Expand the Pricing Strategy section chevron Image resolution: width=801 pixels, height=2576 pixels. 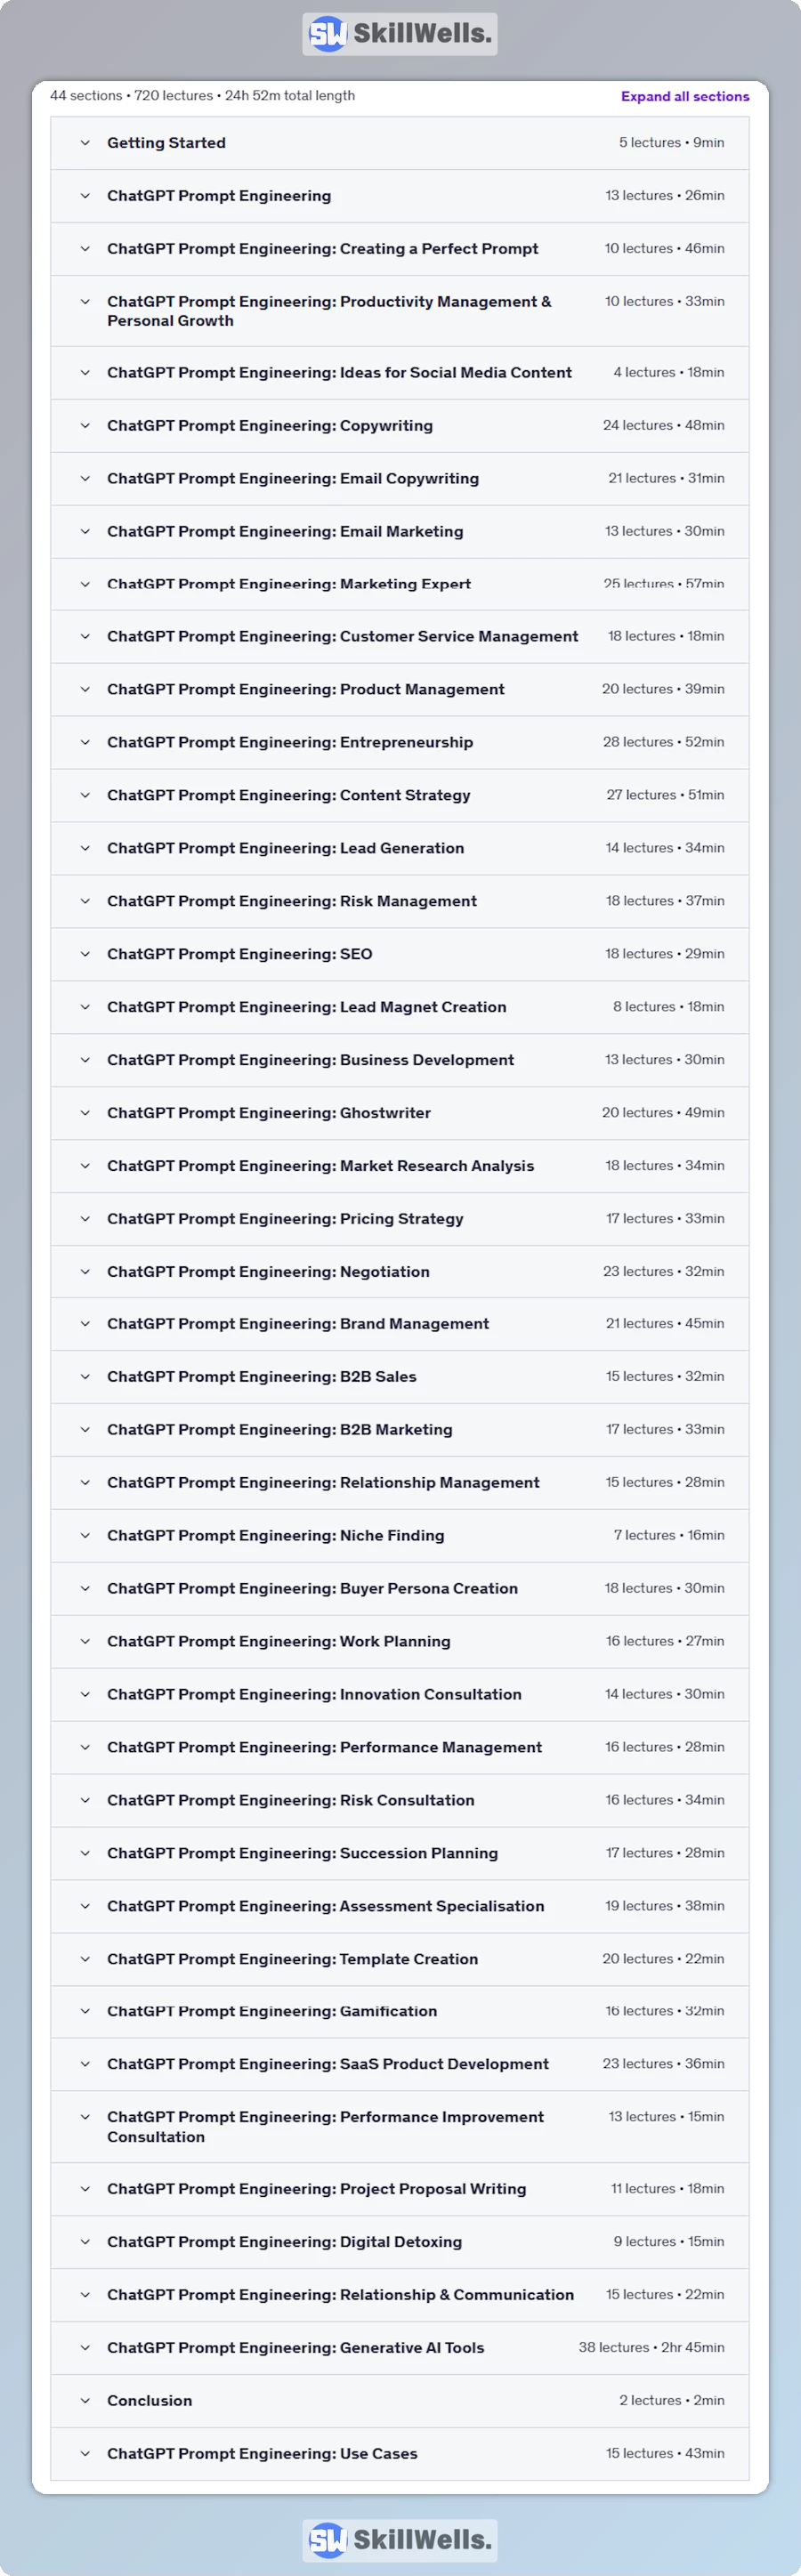tap(85, 1220)
